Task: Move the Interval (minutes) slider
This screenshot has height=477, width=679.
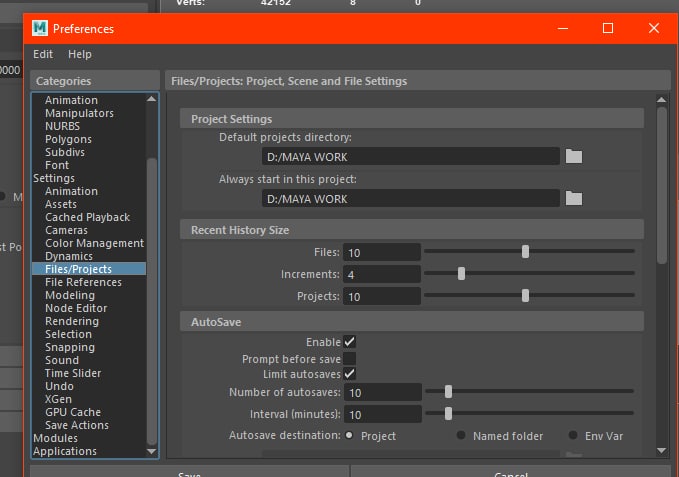Action: point(448,414)
